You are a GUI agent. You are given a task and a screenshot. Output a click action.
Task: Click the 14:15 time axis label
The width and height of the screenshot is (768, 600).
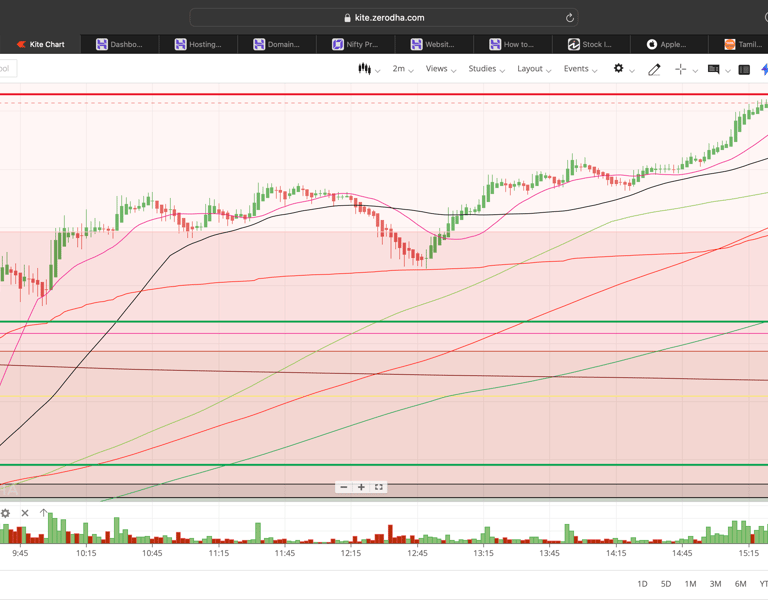pos(616,553)
